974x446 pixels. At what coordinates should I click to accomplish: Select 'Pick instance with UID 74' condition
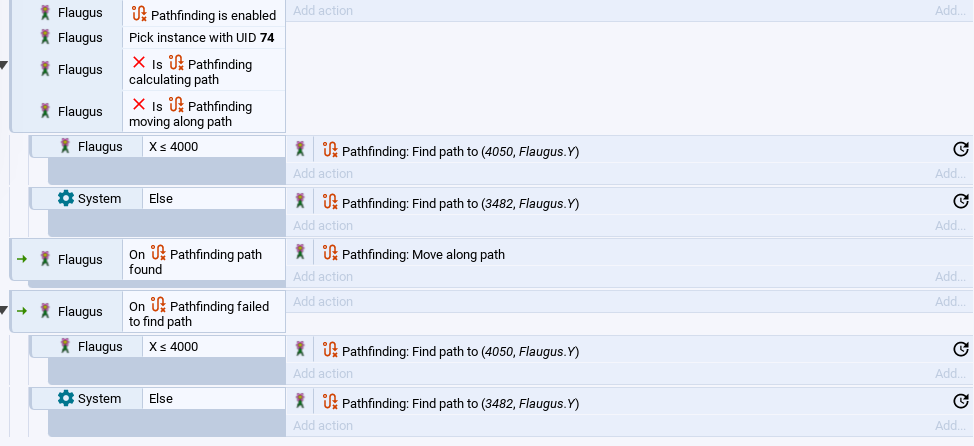[201, 37]
